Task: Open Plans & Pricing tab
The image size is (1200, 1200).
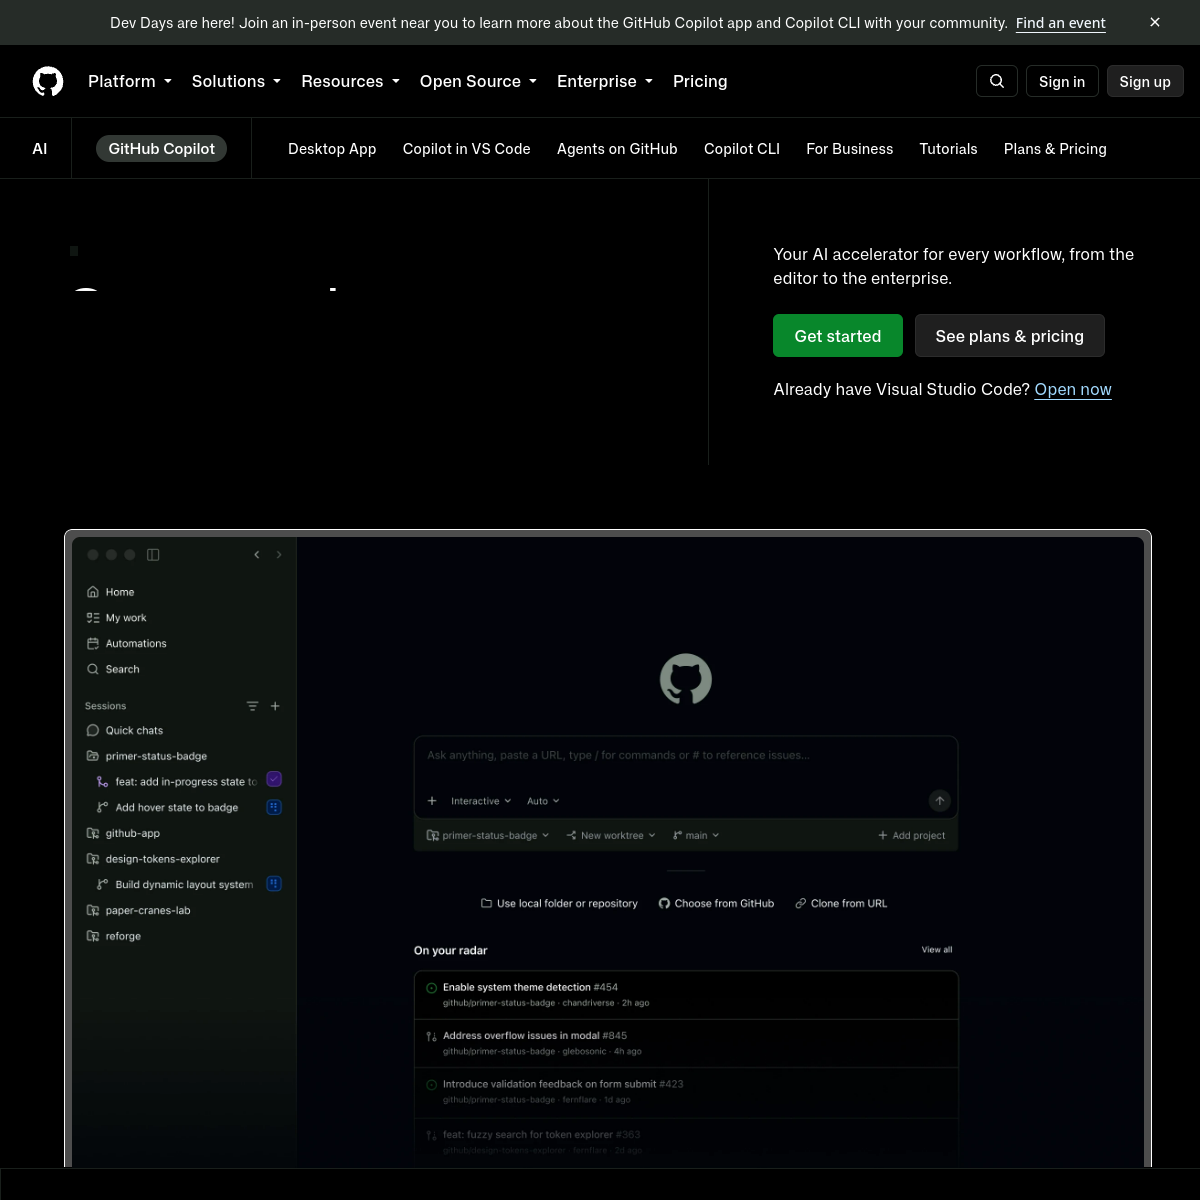Action: (1055, 149)
